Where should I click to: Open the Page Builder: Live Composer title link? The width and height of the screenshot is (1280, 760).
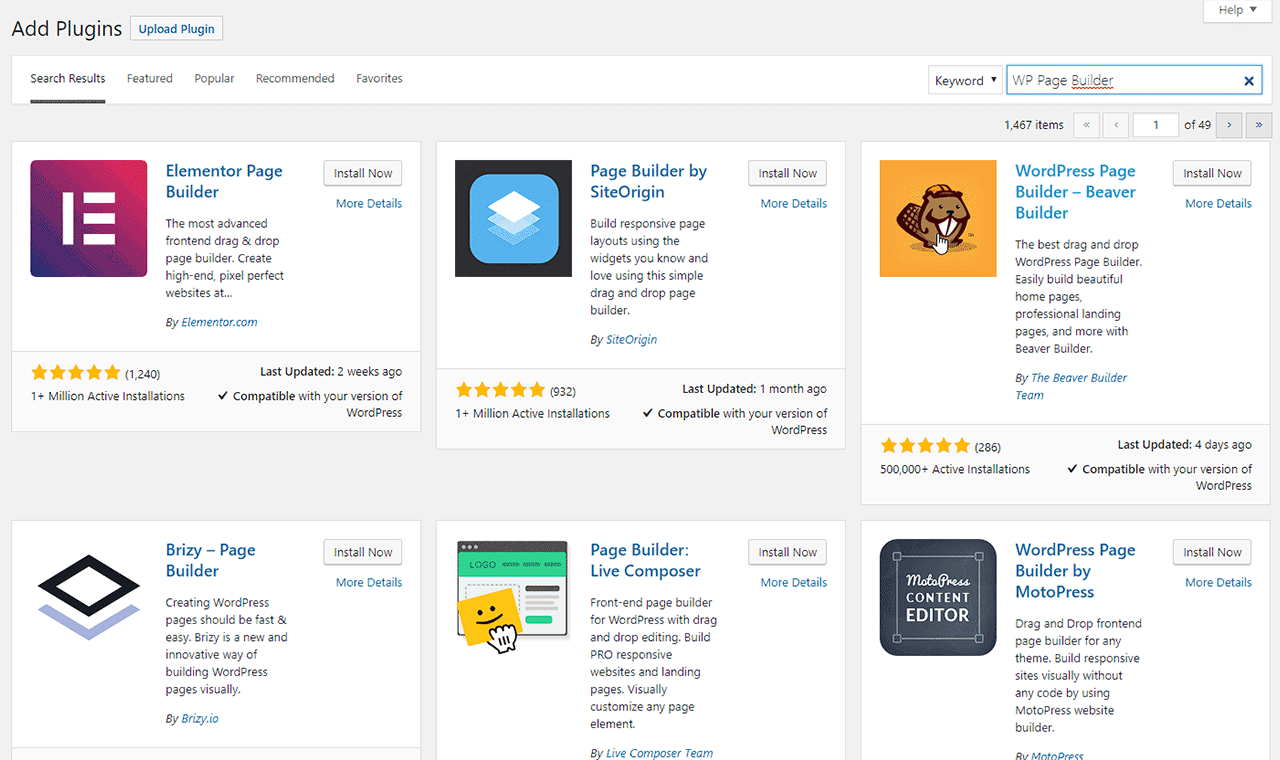tap(645, 560)
